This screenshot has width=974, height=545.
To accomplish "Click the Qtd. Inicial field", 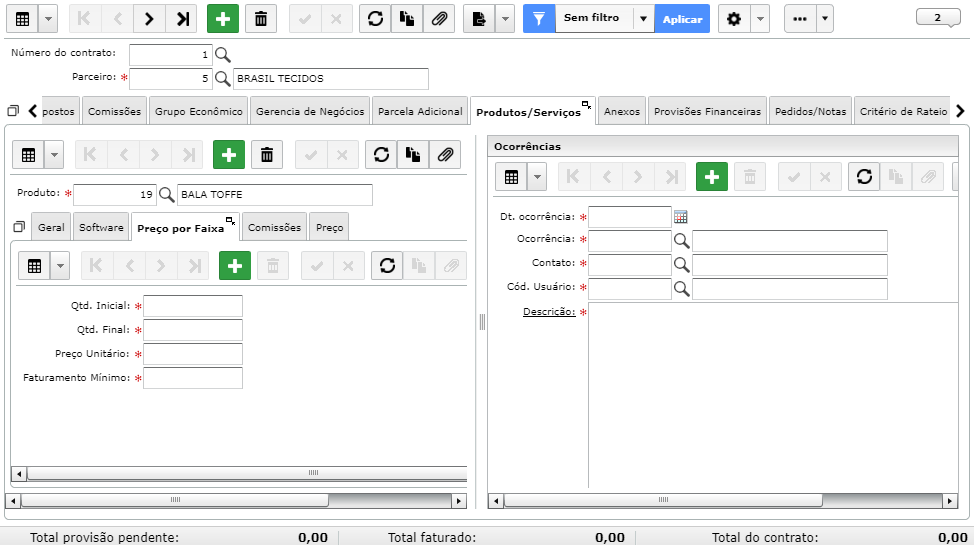I will pyautogui.click(x=193, y=306).
